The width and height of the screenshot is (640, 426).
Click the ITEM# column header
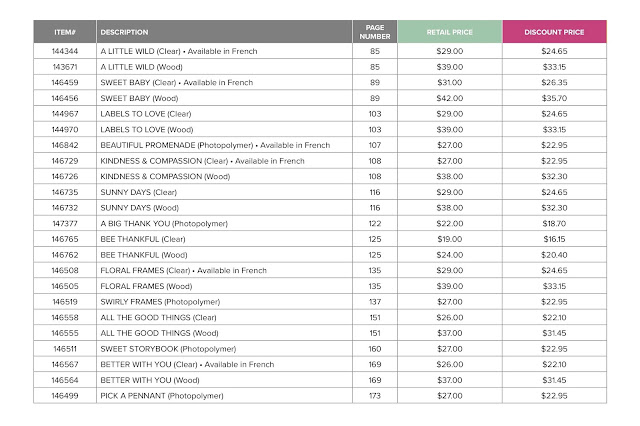click(x=64, y=32)
